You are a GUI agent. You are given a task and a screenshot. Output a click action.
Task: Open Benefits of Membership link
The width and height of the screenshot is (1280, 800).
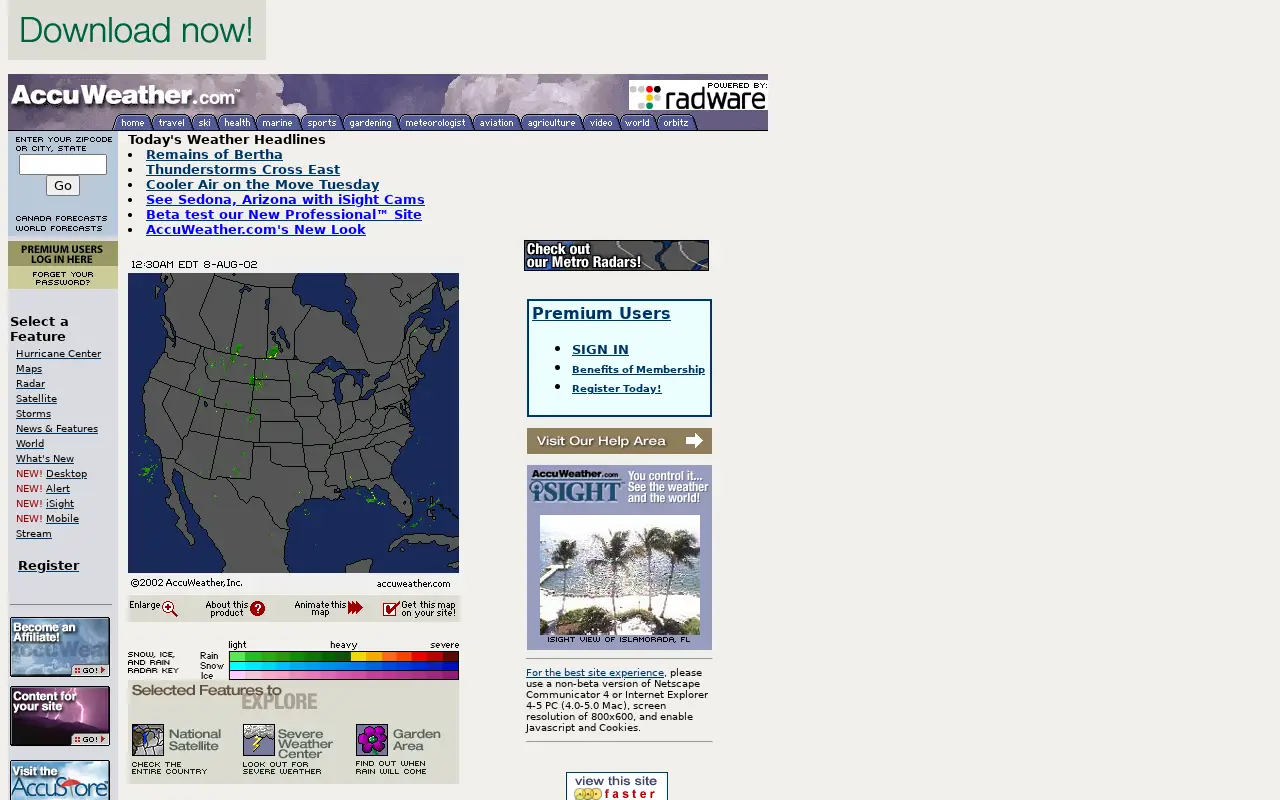638,369
